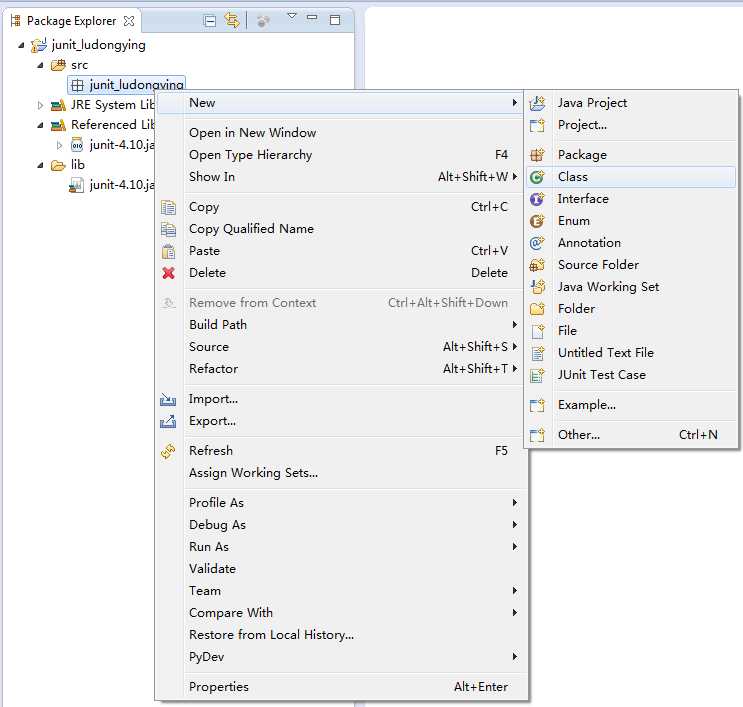Click Copy Qualified Name icon
Image resolution: width=743 pixels, height=707 pixels.
click(168, 229)
